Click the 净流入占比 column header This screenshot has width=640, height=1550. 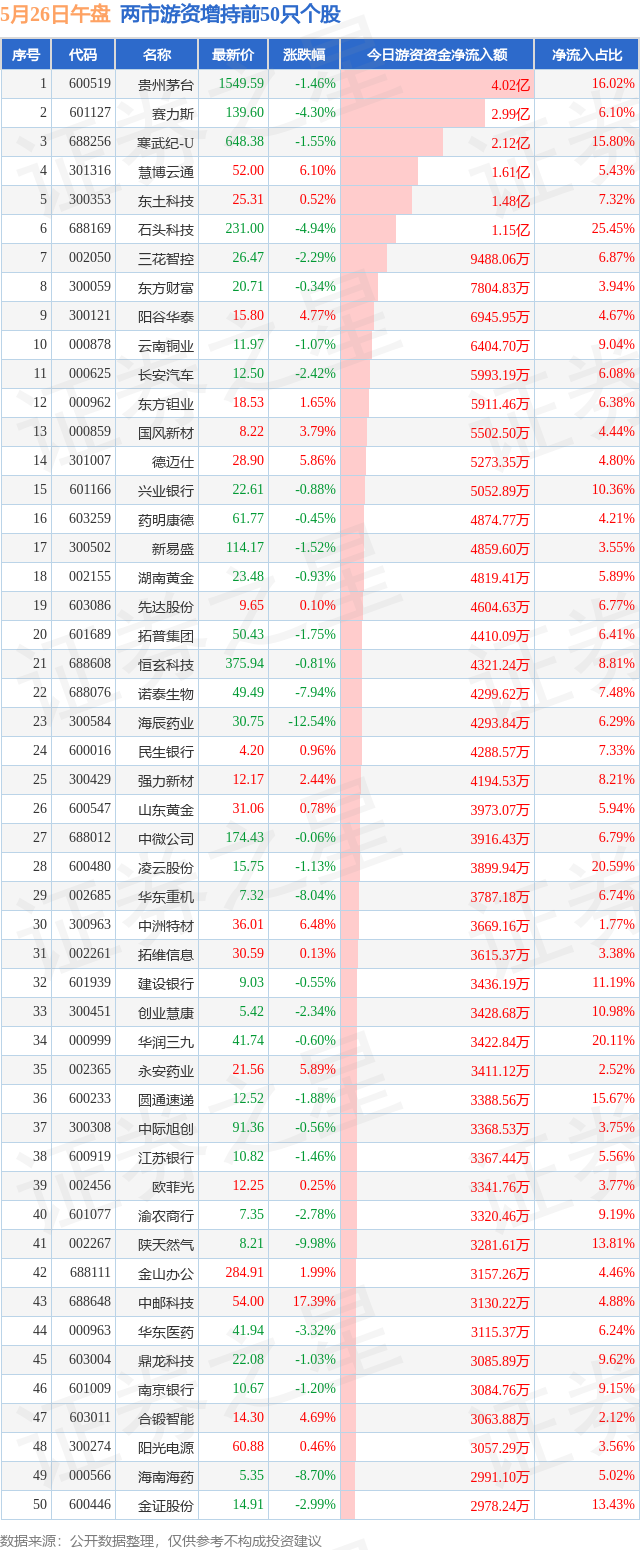[587, 55]
